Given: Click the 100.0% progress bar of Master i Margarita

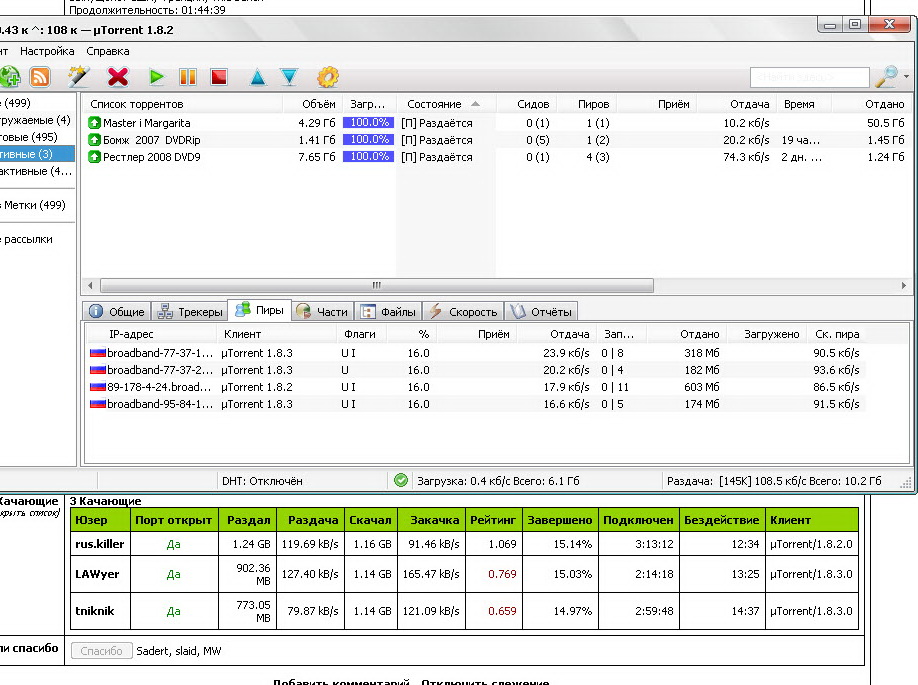Looking at the screenshot, I should coord(368,123).
